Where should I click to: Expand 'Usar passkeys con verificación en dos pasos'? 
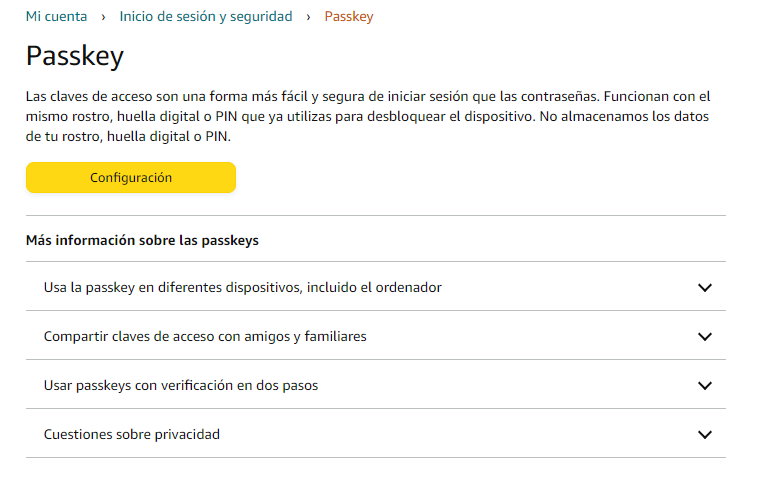pyautogui.click(x=181, y=385)
